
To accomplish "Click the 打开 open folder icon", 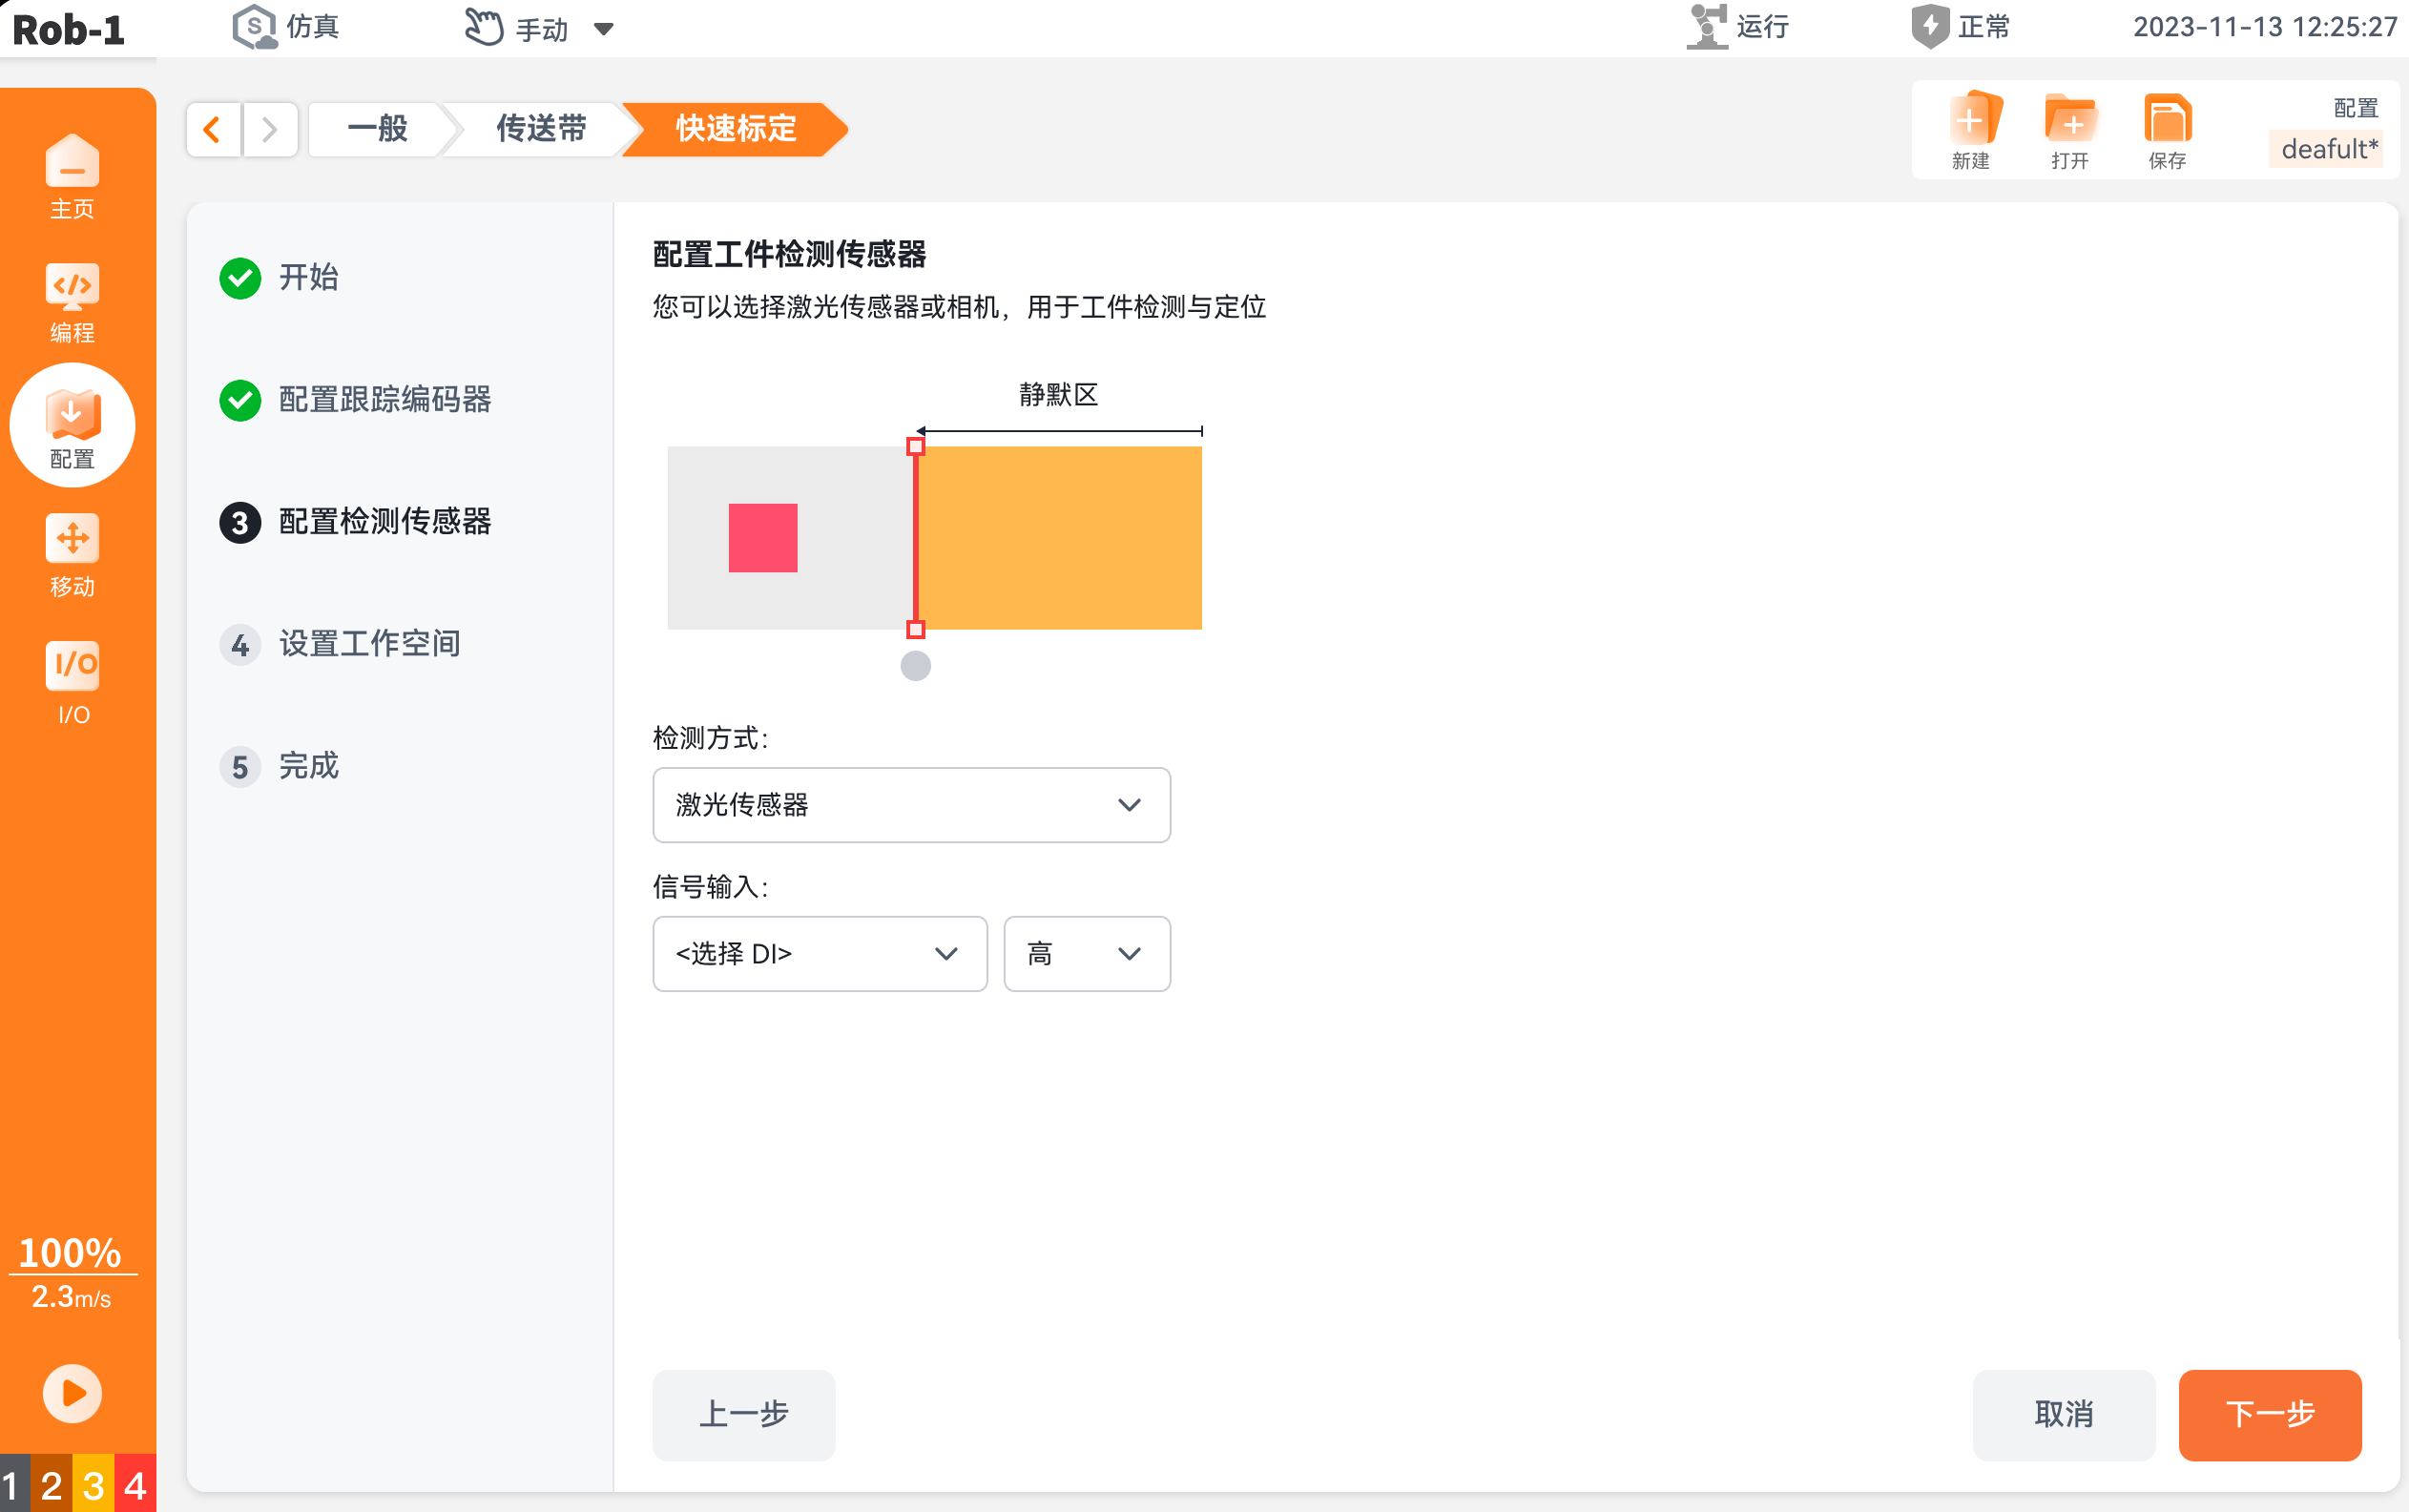I will 2071,120.
